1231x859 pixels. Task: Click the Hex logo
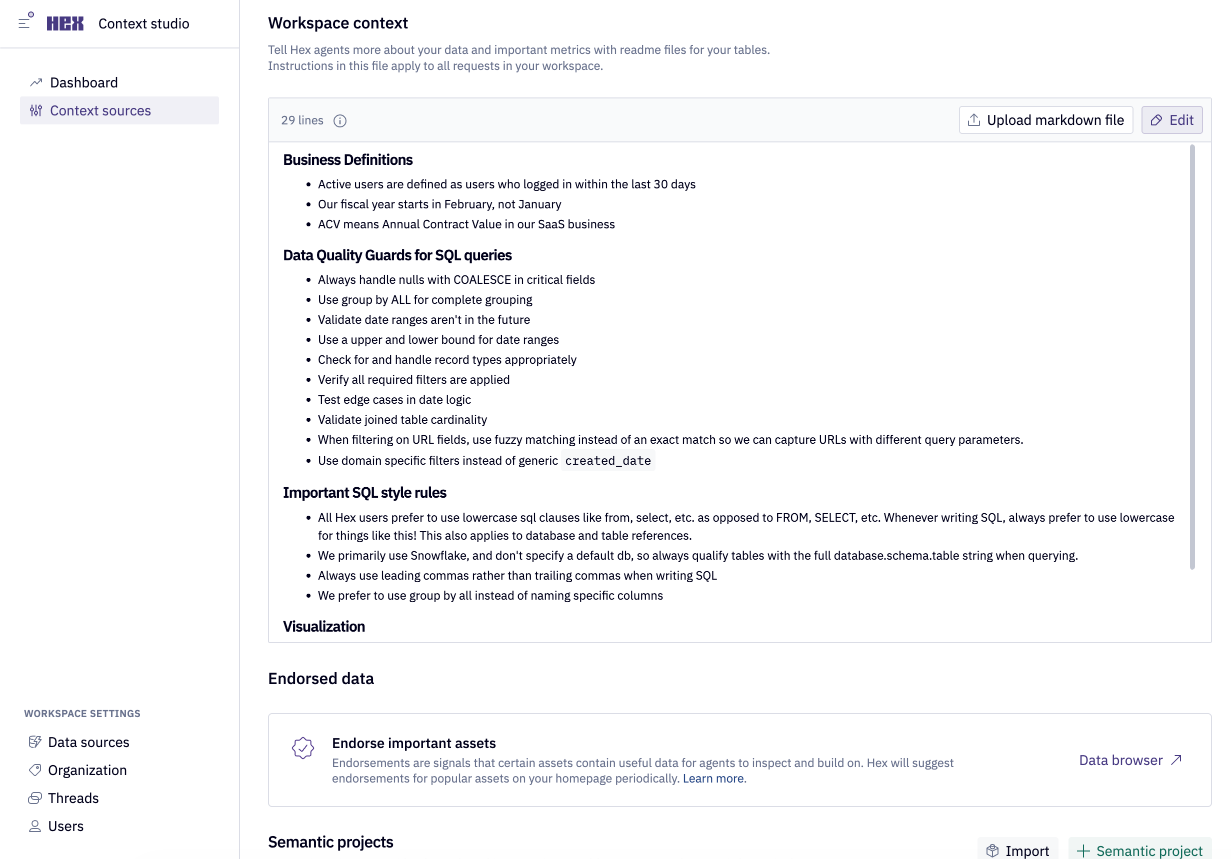(x=64, y=23)
